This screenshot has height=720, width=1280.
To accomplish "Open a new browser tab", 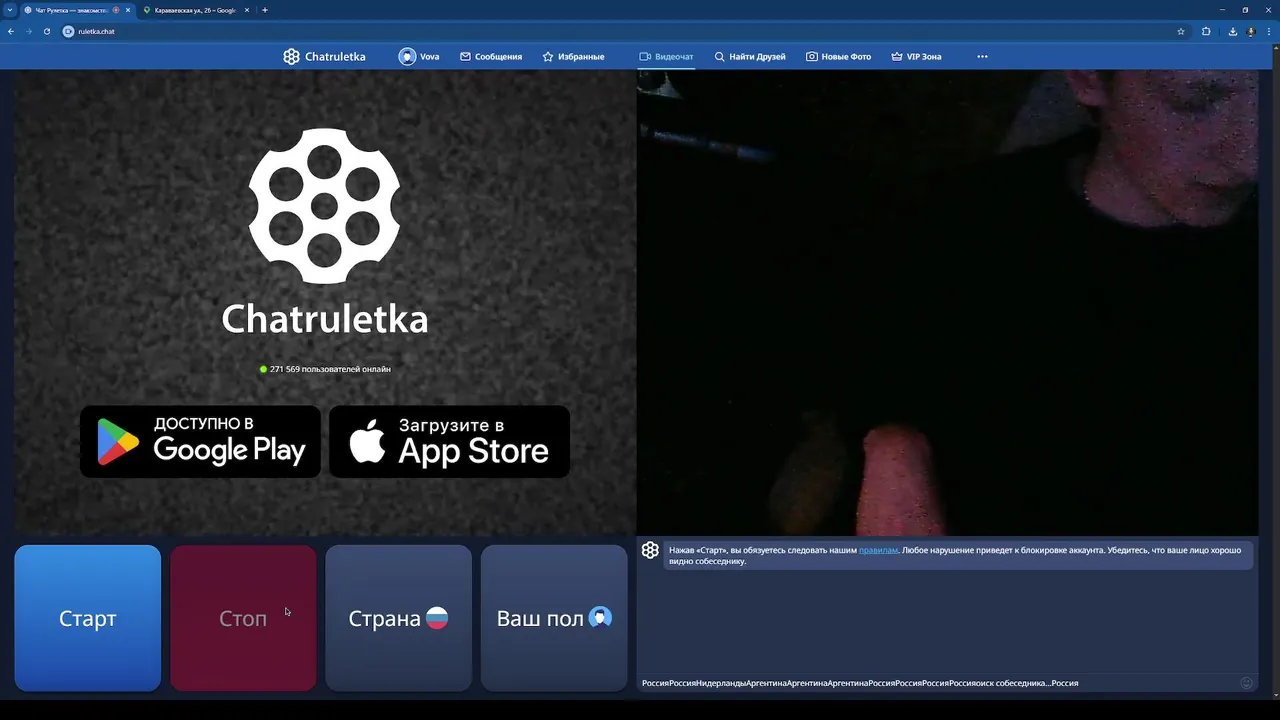I will click(x=265, y=10).
